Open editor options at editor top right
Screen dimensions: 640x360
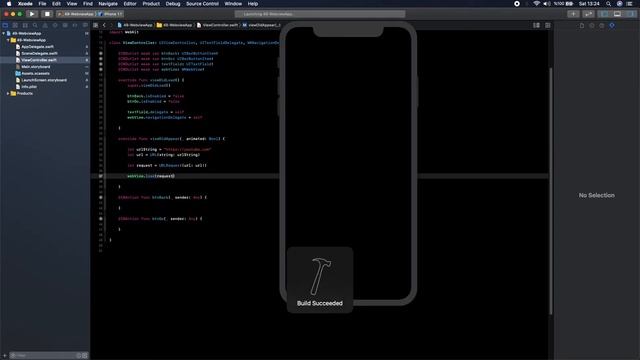click(536, 25)
